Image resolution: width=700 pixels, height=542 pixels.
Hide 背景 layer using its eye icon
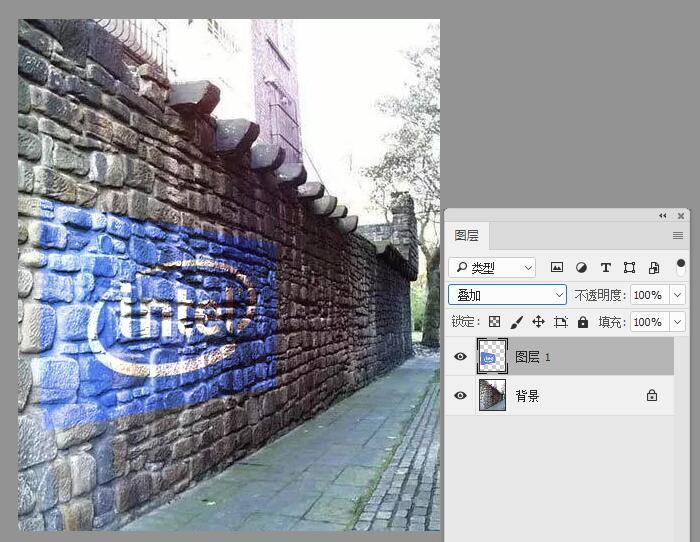coord(460,396)
